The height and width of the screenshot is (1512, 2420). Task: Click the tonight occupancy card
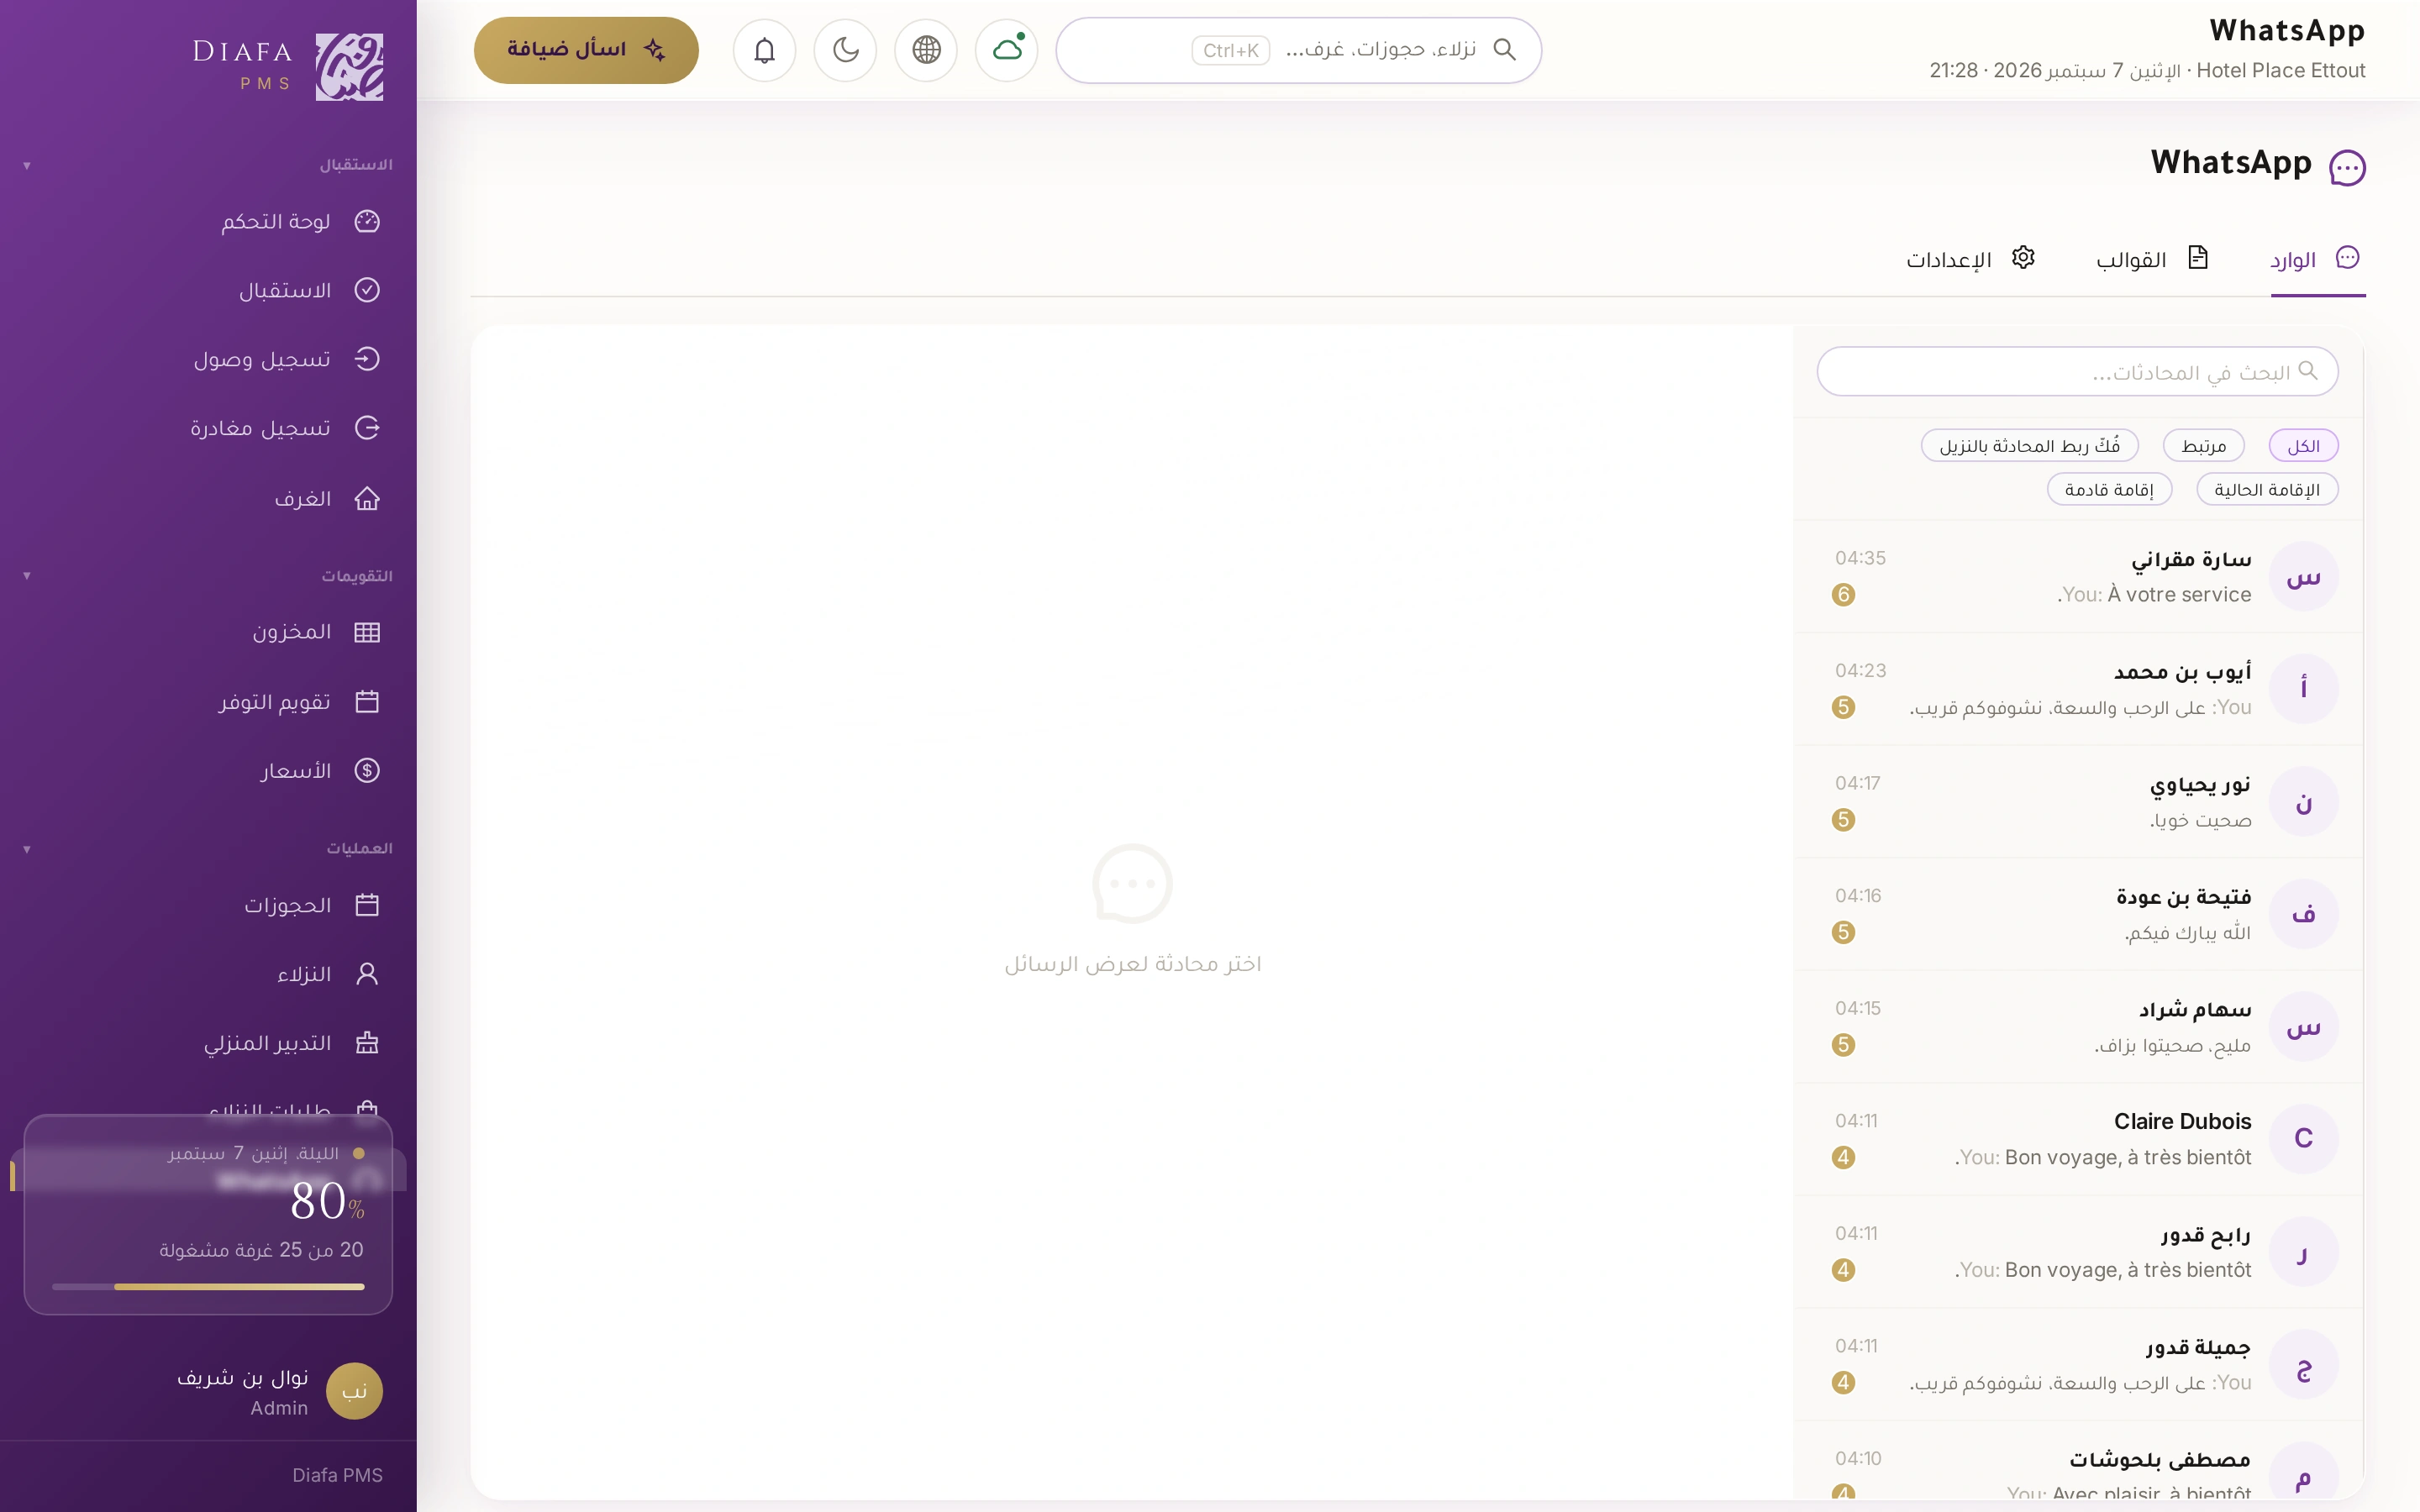click(208, 1215)
